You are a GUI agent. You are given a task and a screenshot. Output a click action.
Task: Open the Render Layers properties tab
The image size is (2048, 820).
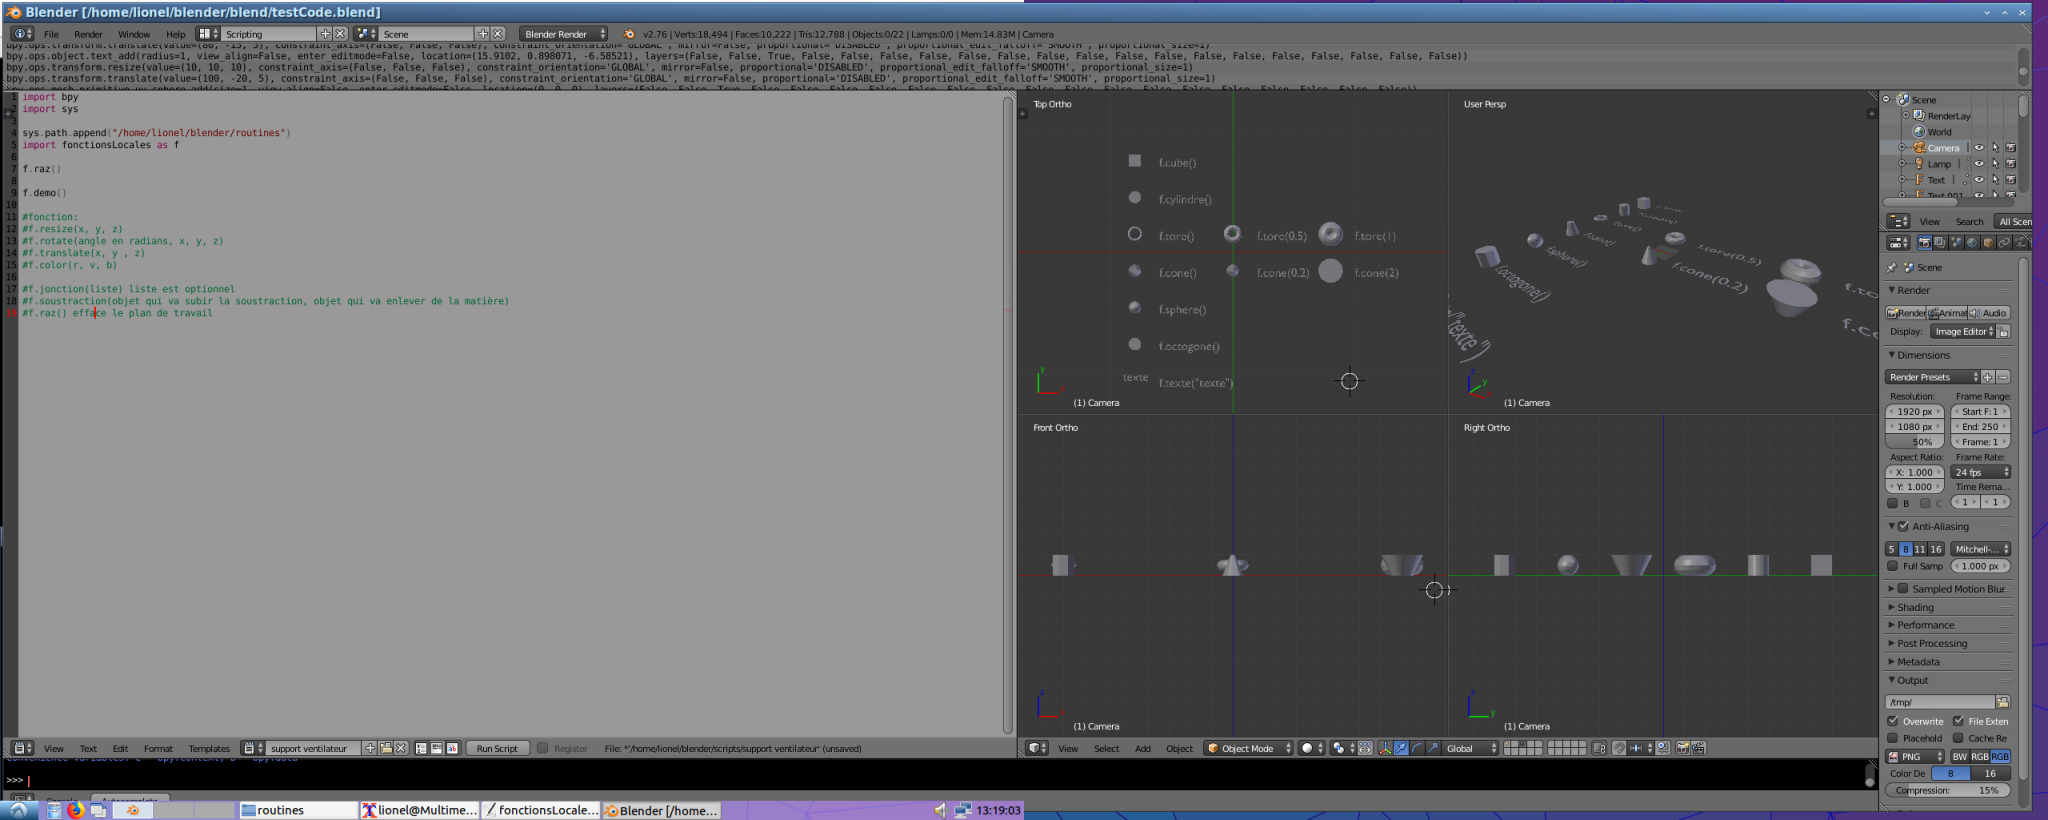[1940, 243]
